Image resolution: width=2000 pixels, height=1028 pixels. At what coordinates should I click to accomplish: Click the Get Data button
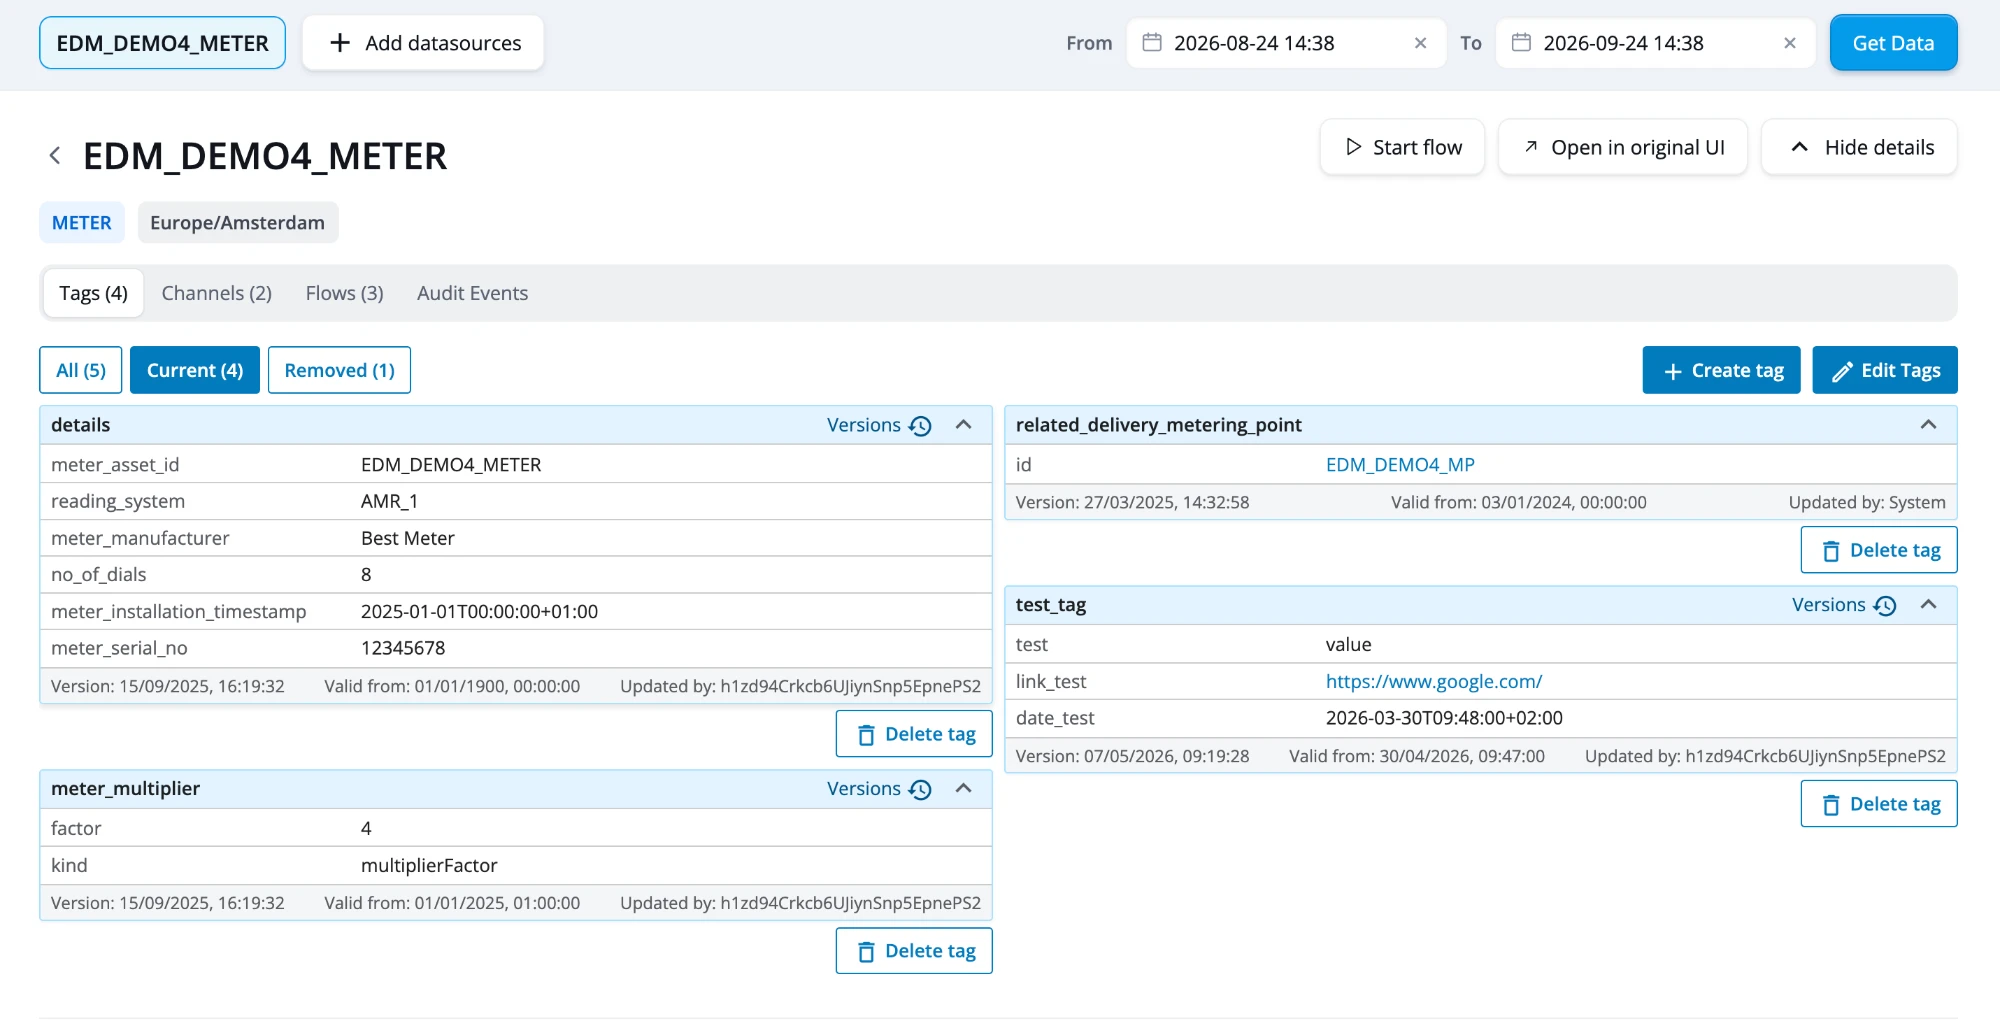coord(1893,43)
